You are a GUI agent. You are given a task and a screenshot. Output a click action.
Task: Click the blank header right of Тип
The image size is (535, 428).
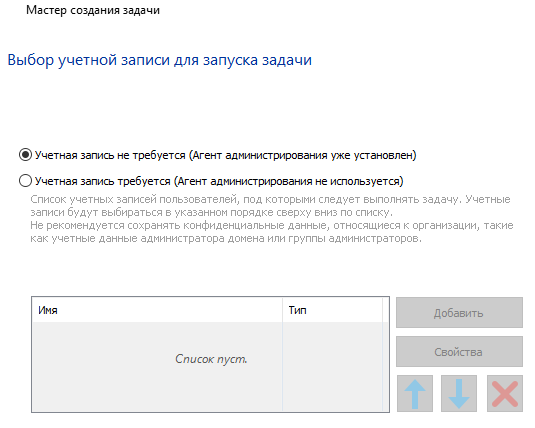point(386,310)
